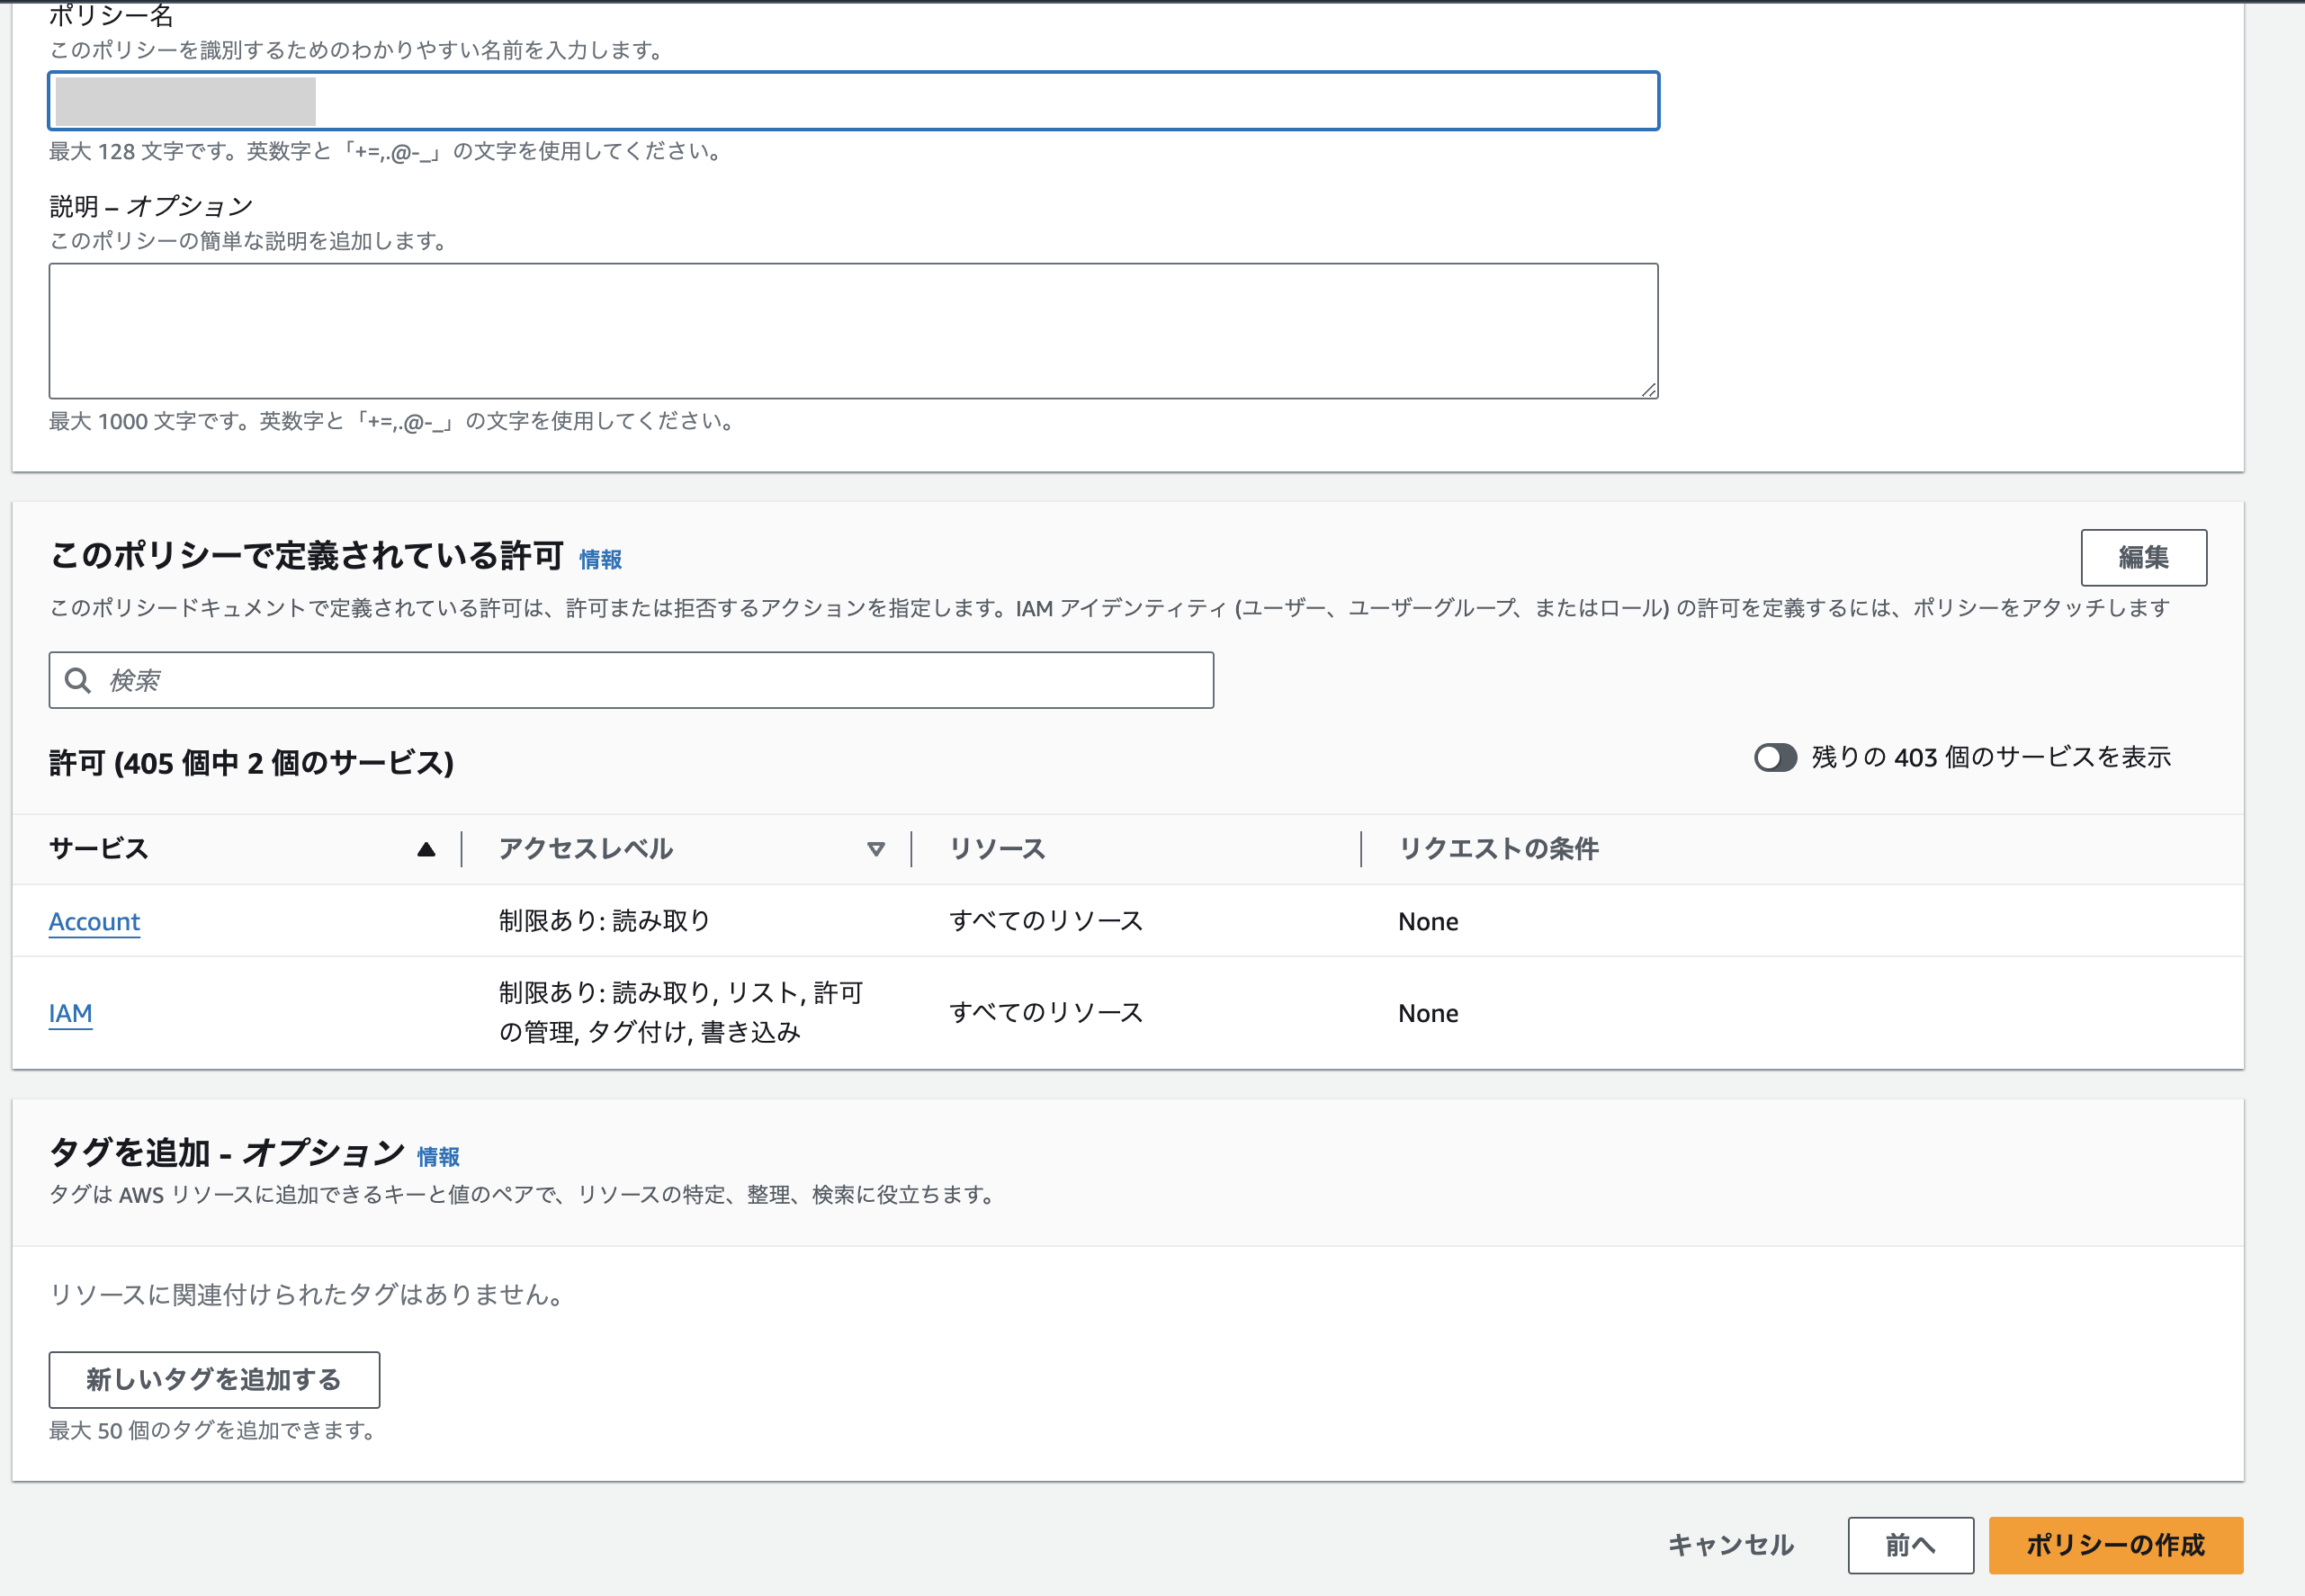Open the IAM service link
Image resolution: width=2305 pixels, height=1596 pixels.
pyautogui.click(x=70, y=1014)
